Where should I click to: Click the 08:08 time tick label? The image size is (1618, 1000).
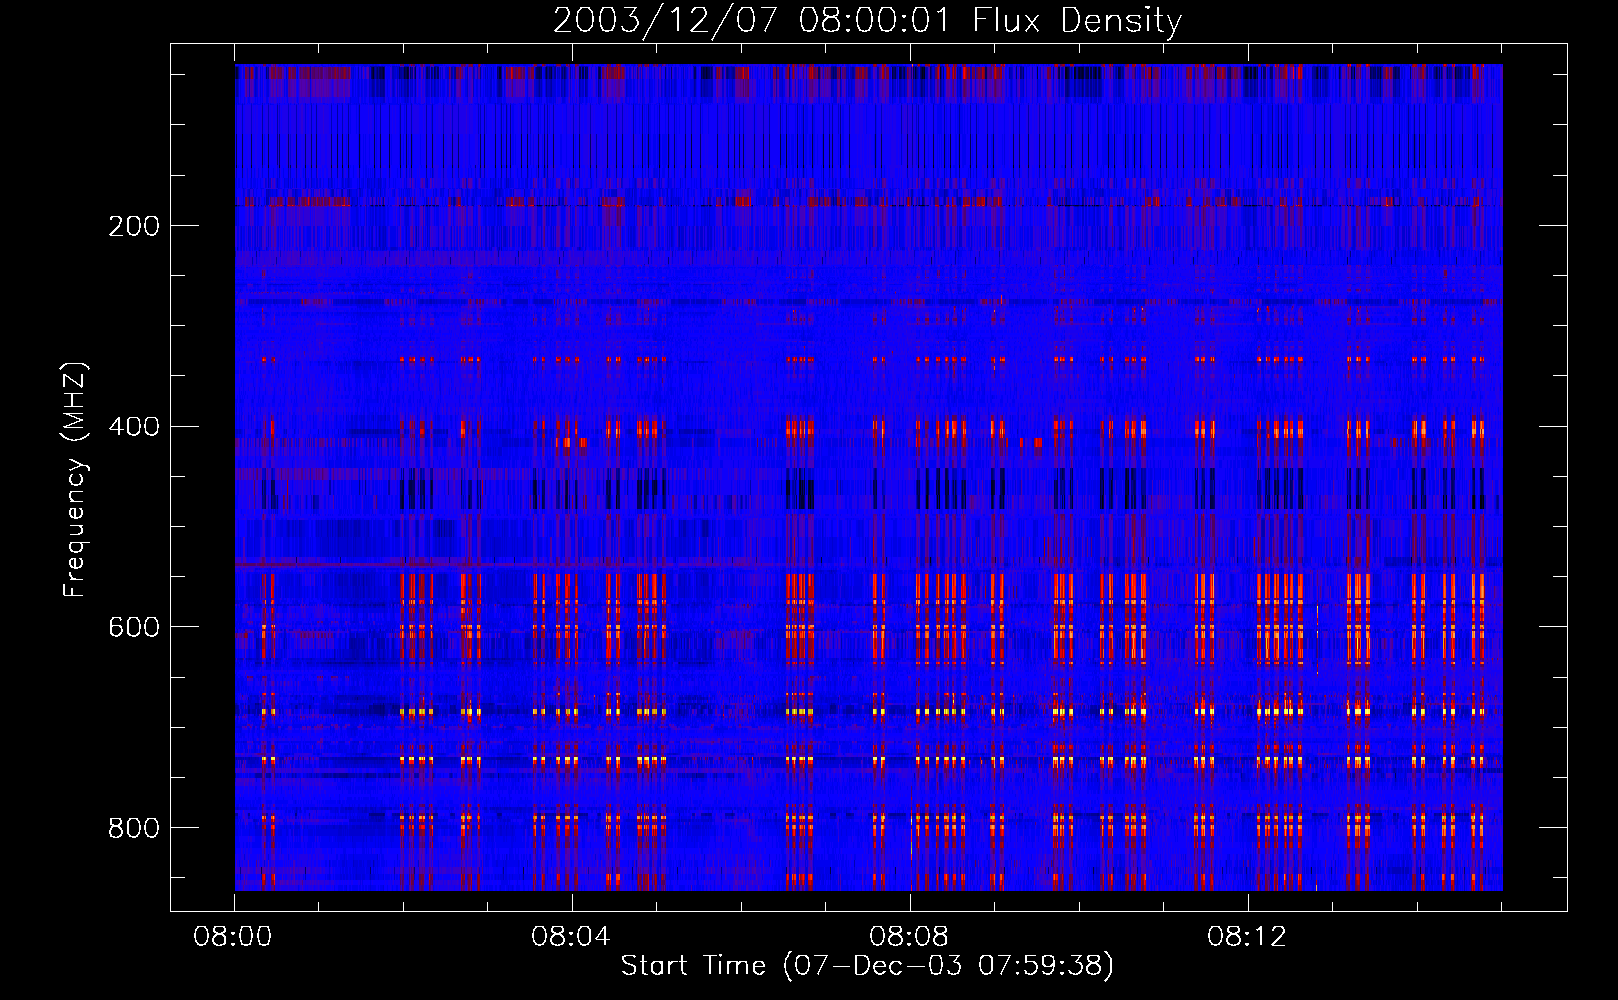909,937
